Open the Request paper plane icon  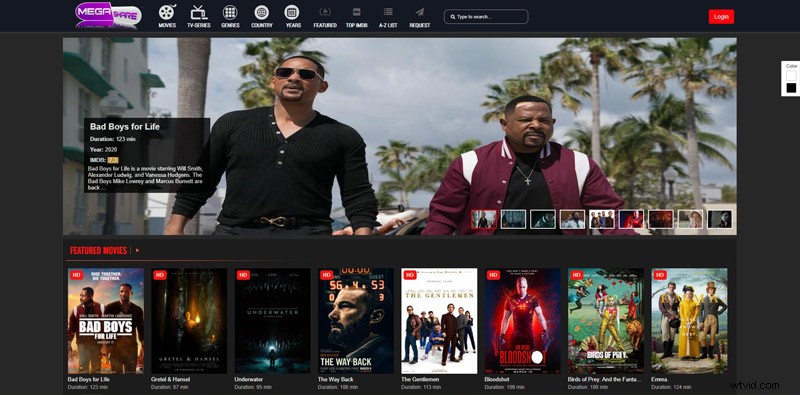tap(419, 12)
